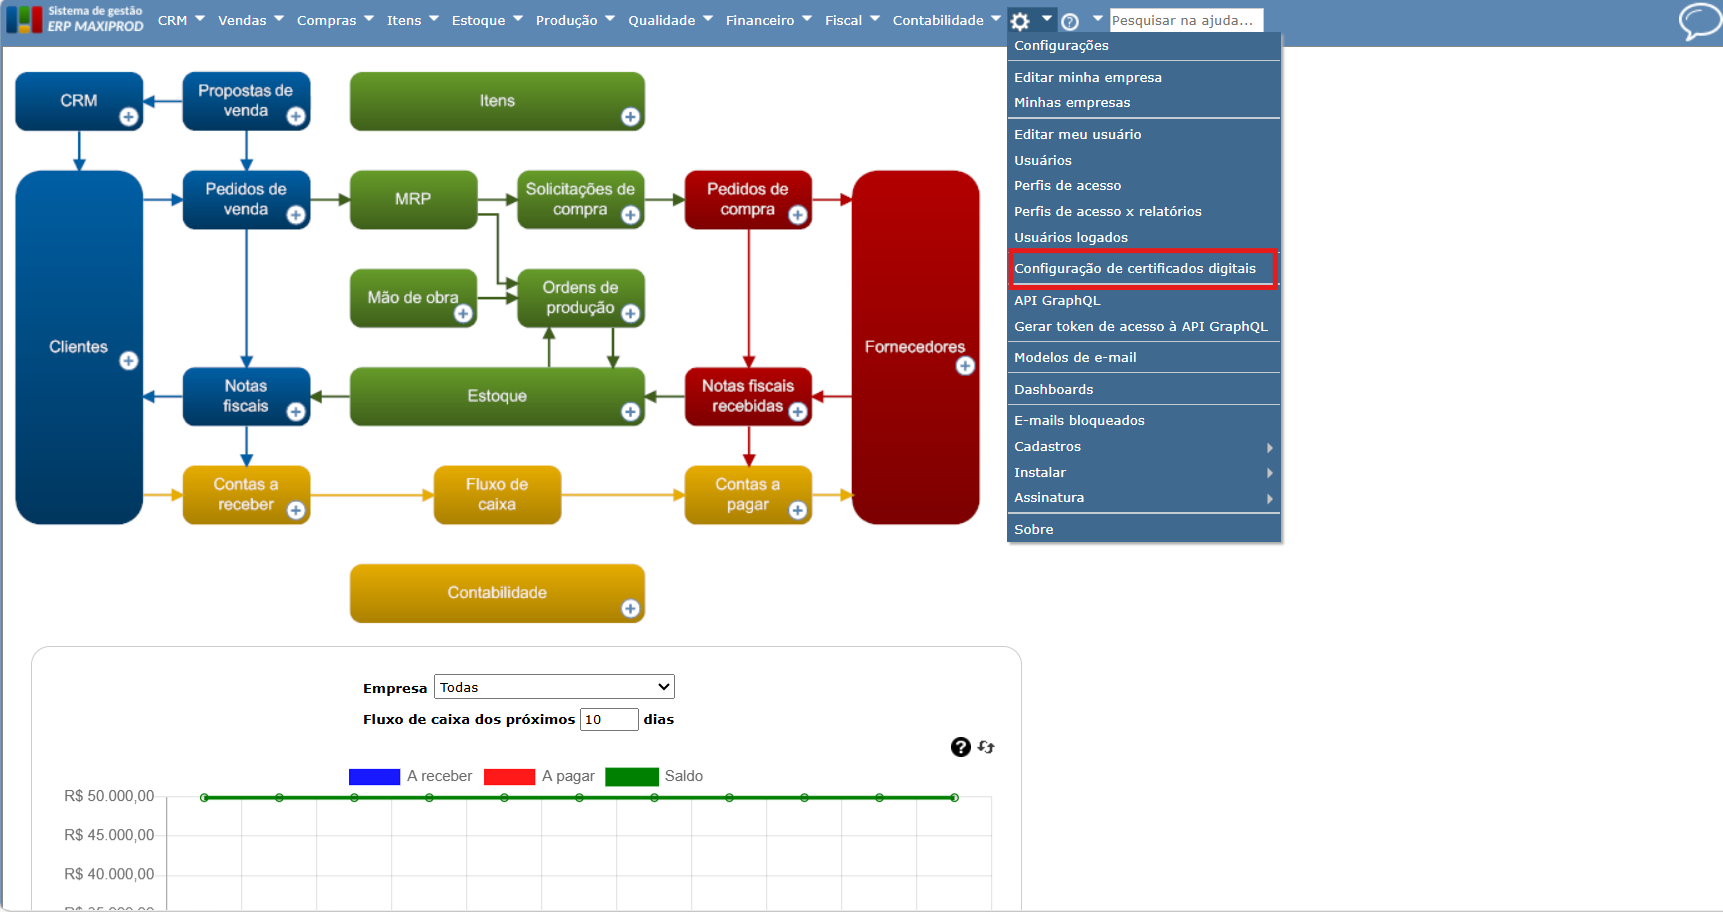1723x912 pixels.
Task: Open the chat speech bubble
Action: click(x=1698, y=21)
